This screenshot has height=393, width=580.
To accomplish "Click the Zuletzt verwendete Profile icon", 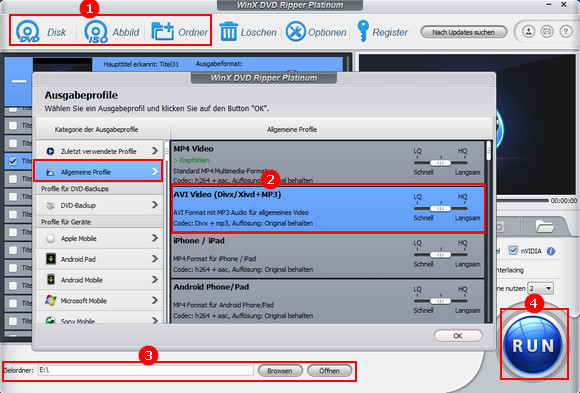I will pyautogui.click(x=51, y=151).
